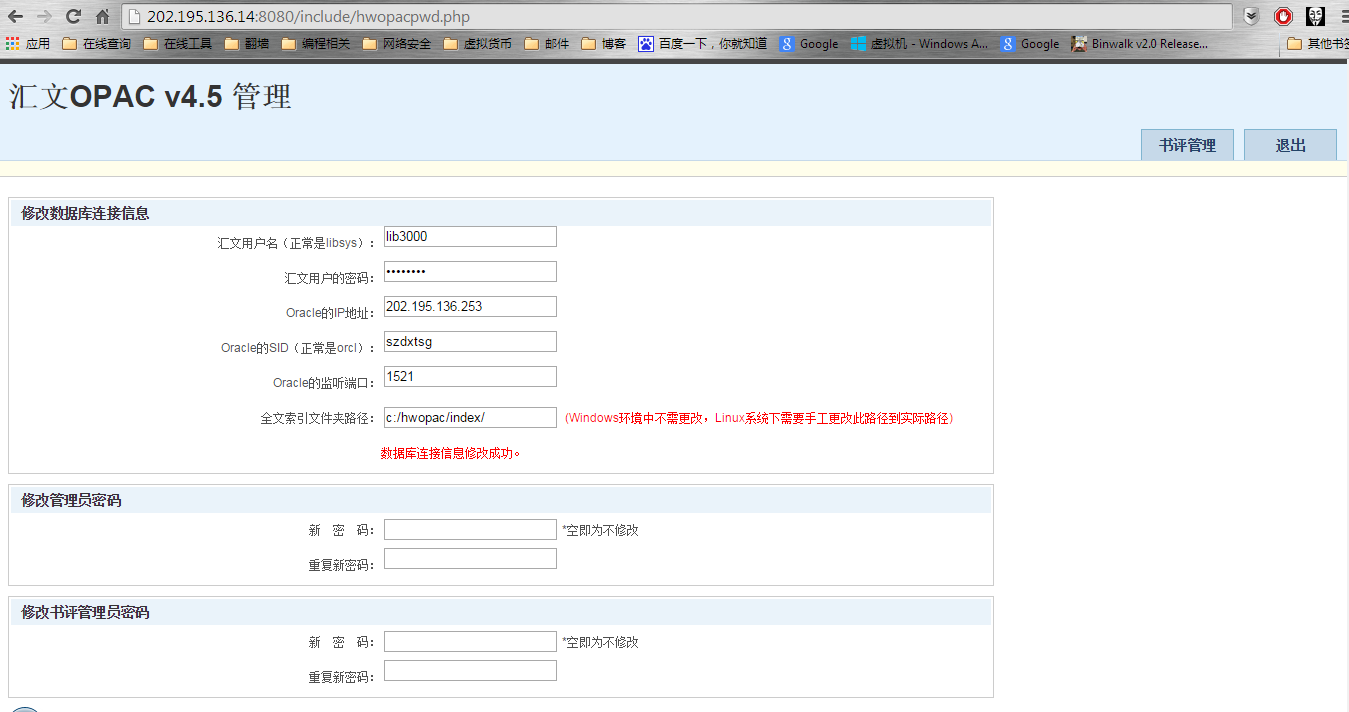The width and height of the screenshot is (1349, 712).
Task: Click 重复新密码 field under 修改书评管理员密码
Action: point(470,671)
